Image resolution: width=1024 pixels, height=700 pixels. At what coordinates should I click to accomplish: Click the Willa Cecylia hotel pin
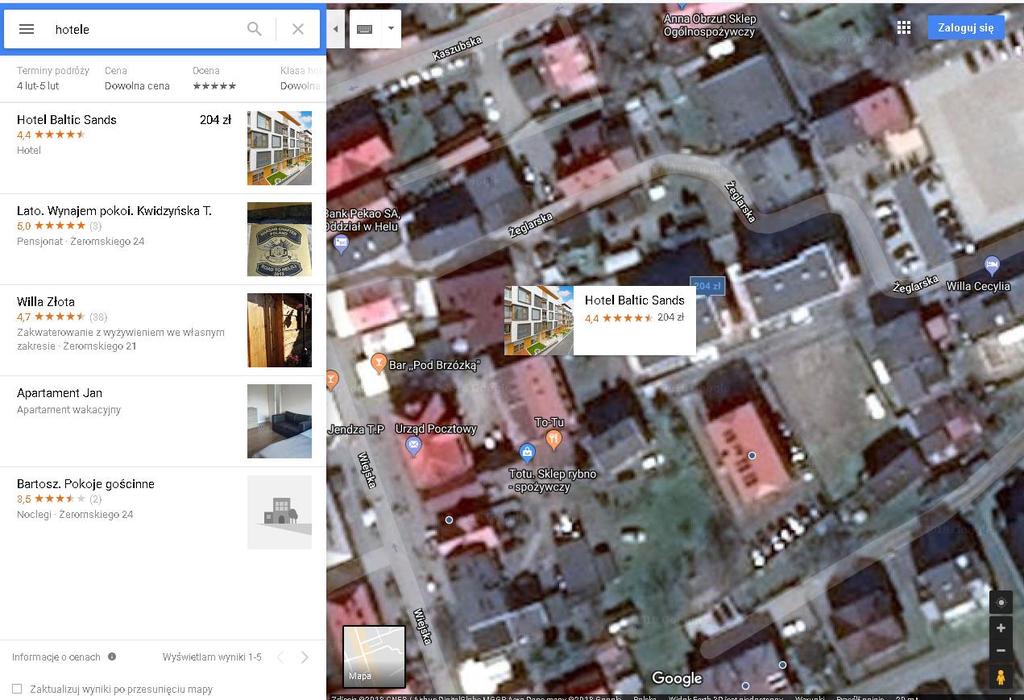tap(992, 266)
